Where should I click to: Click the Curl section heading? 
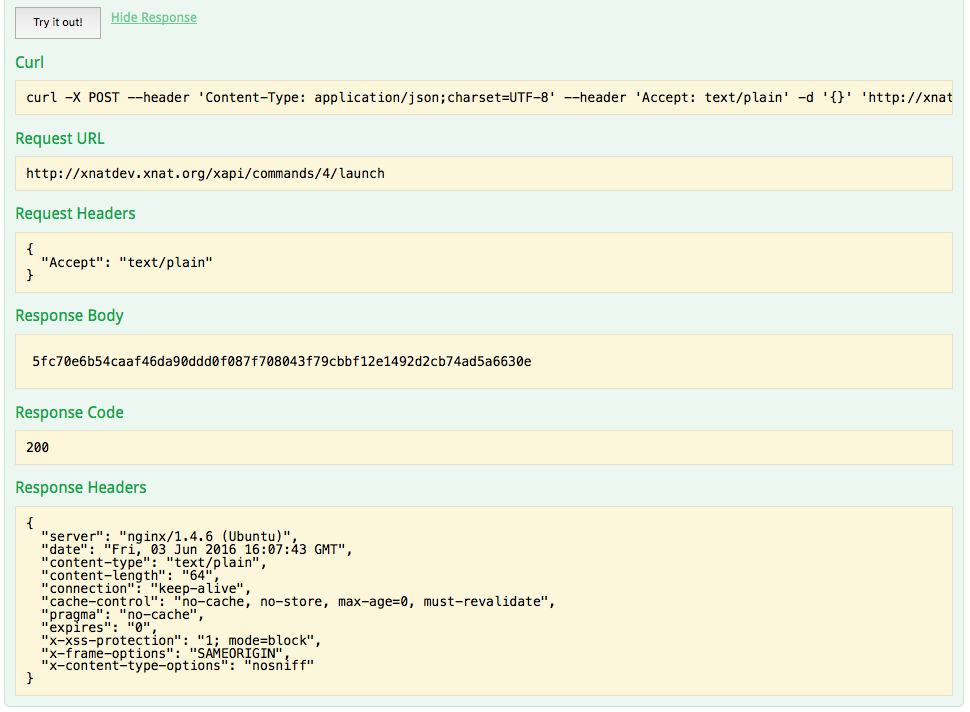coord(30,63)
